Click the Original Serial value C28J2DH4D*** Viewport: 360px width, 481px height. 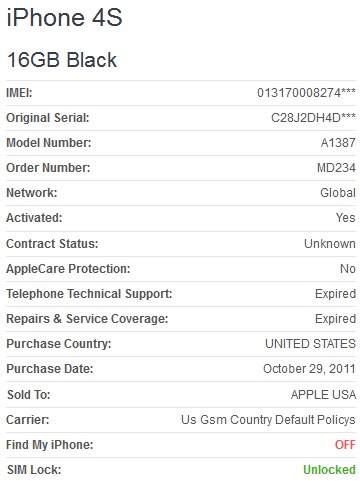[313, 117]
